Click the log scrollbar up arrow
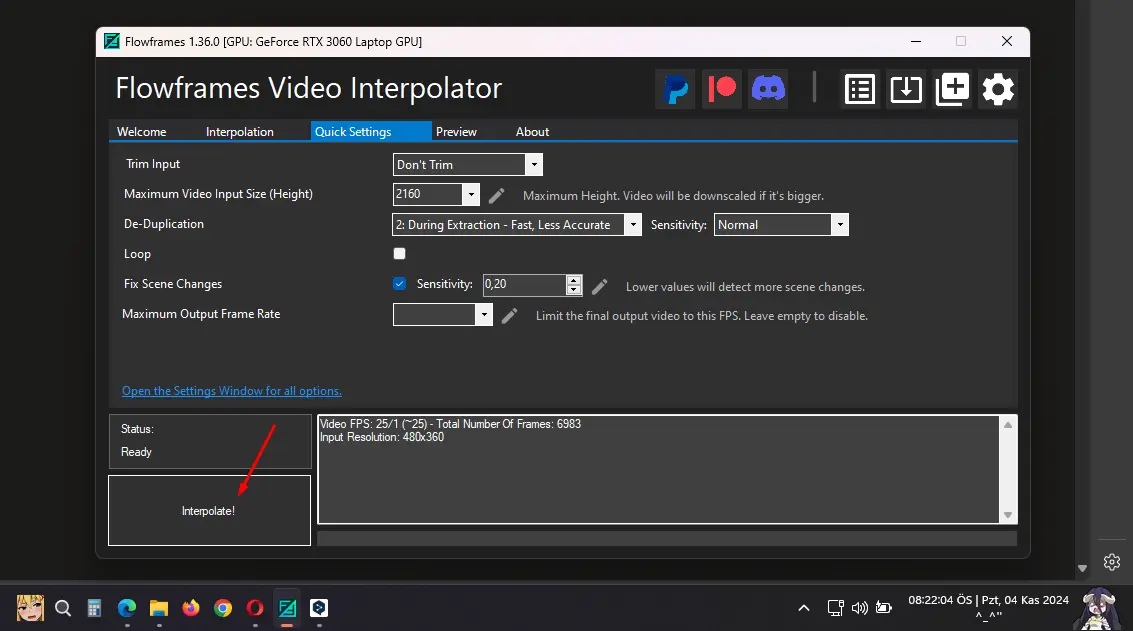The image size is (1133, 631). 1008,425
